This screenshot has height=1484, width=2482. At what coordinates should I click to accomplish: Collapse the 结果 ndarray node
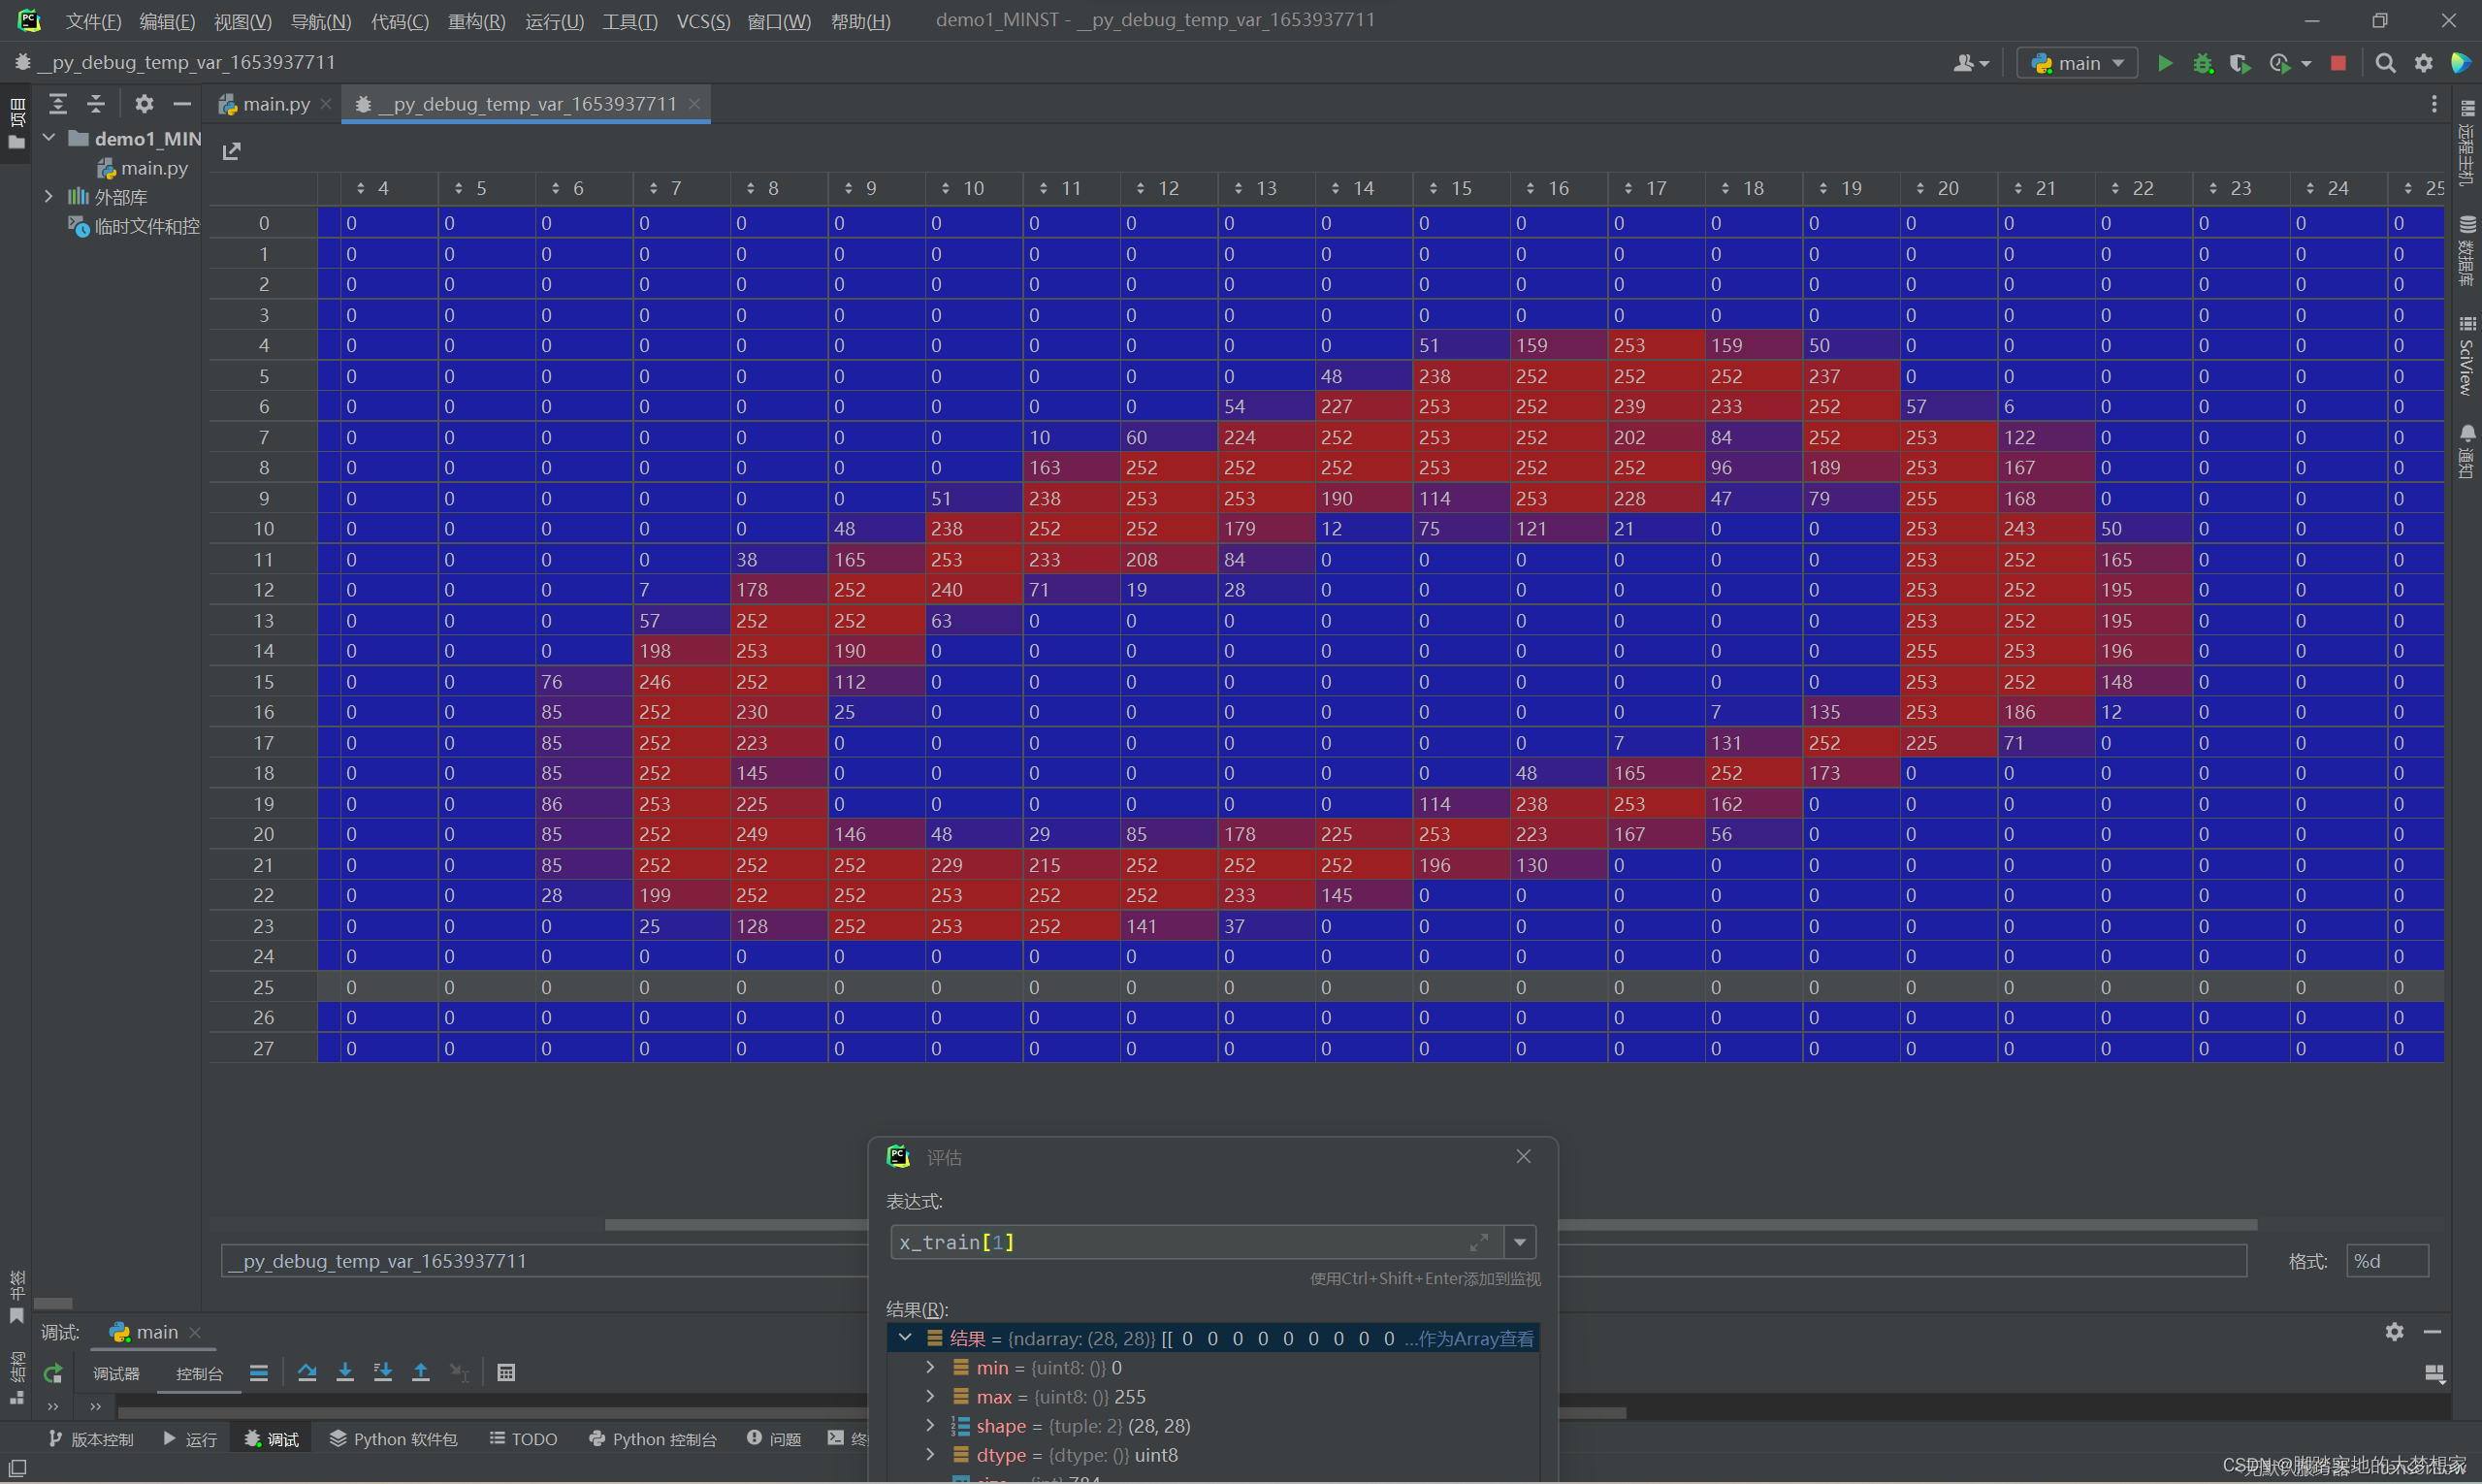(x=906, y=1338)
